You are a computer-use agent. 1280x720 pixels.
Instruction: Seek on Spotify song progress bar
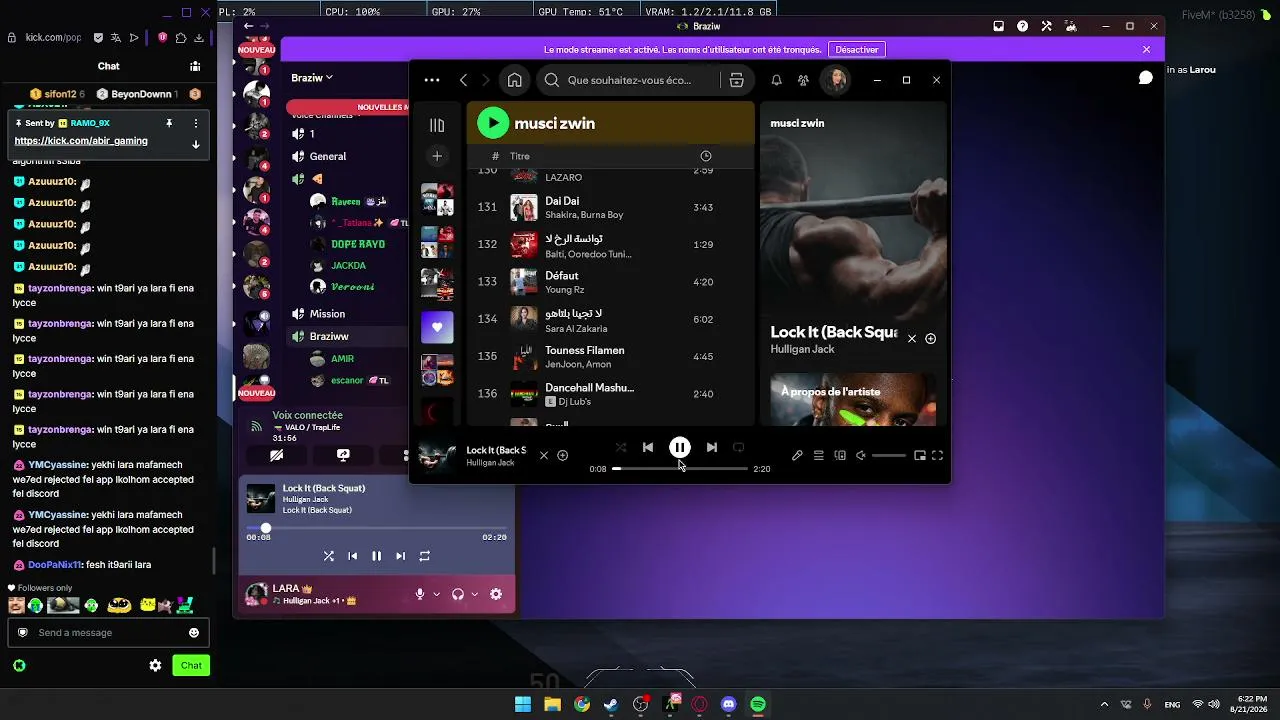pos(680,468)
